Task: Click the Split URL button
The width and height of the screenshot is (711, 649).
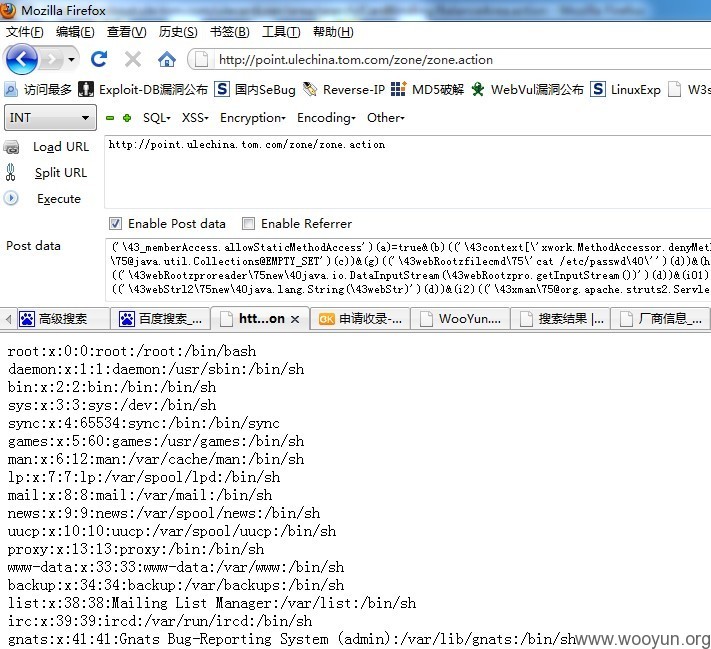Action: (61, 173)
